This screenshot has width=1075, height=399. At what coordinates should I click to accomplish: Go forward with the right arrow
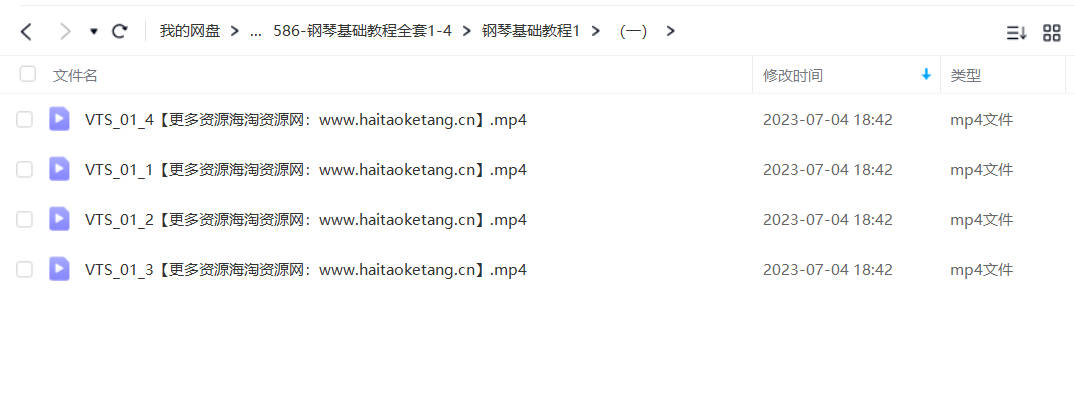66,31
